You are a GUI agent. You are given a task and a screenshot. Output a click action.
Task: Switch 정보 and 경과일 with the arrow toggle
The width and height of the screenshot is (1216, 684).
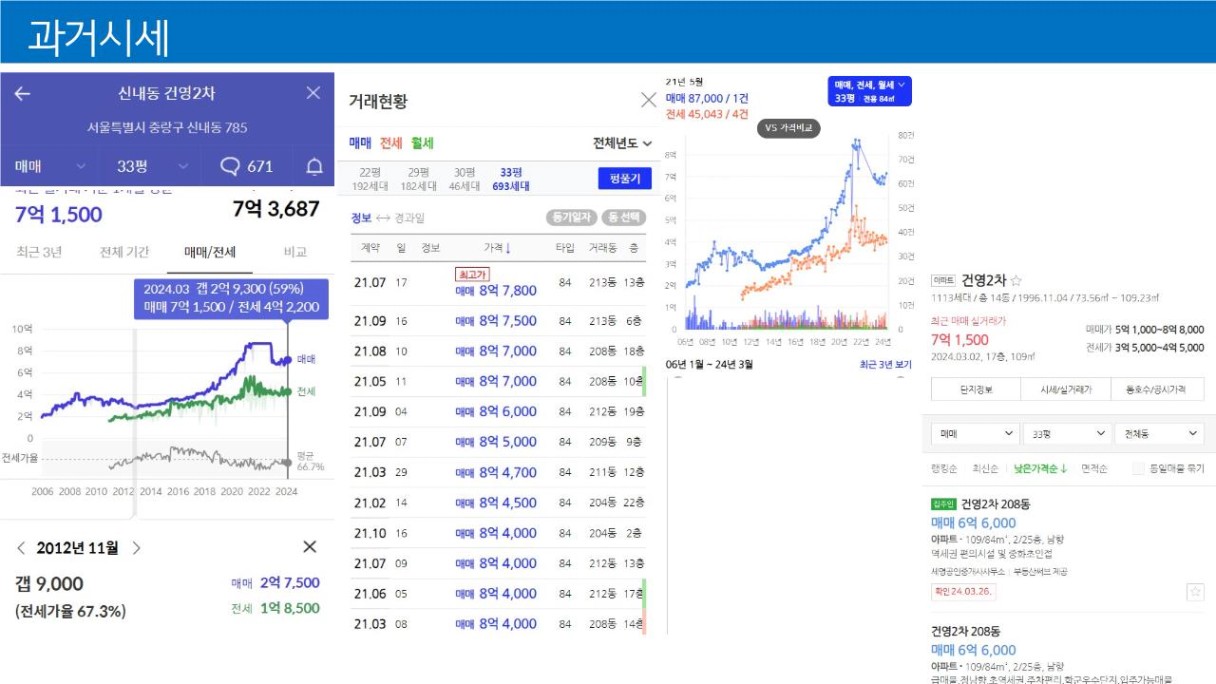382,217
